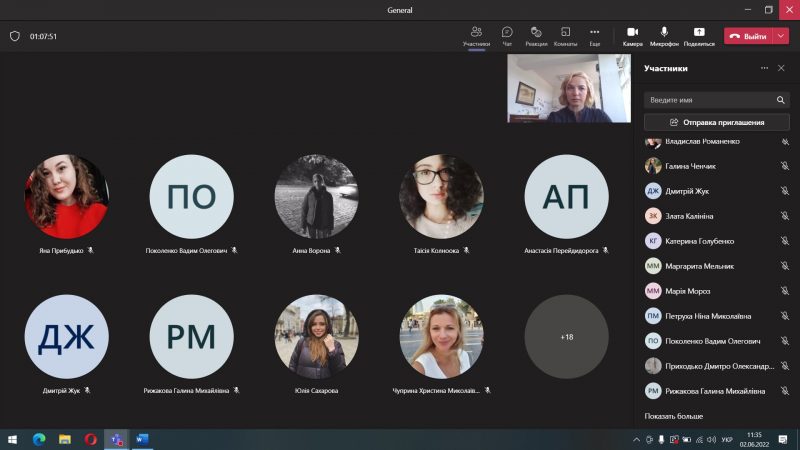This screenshot has width=800, height=450.
Task: Click the red Выйти leave button
Action: 748,36
